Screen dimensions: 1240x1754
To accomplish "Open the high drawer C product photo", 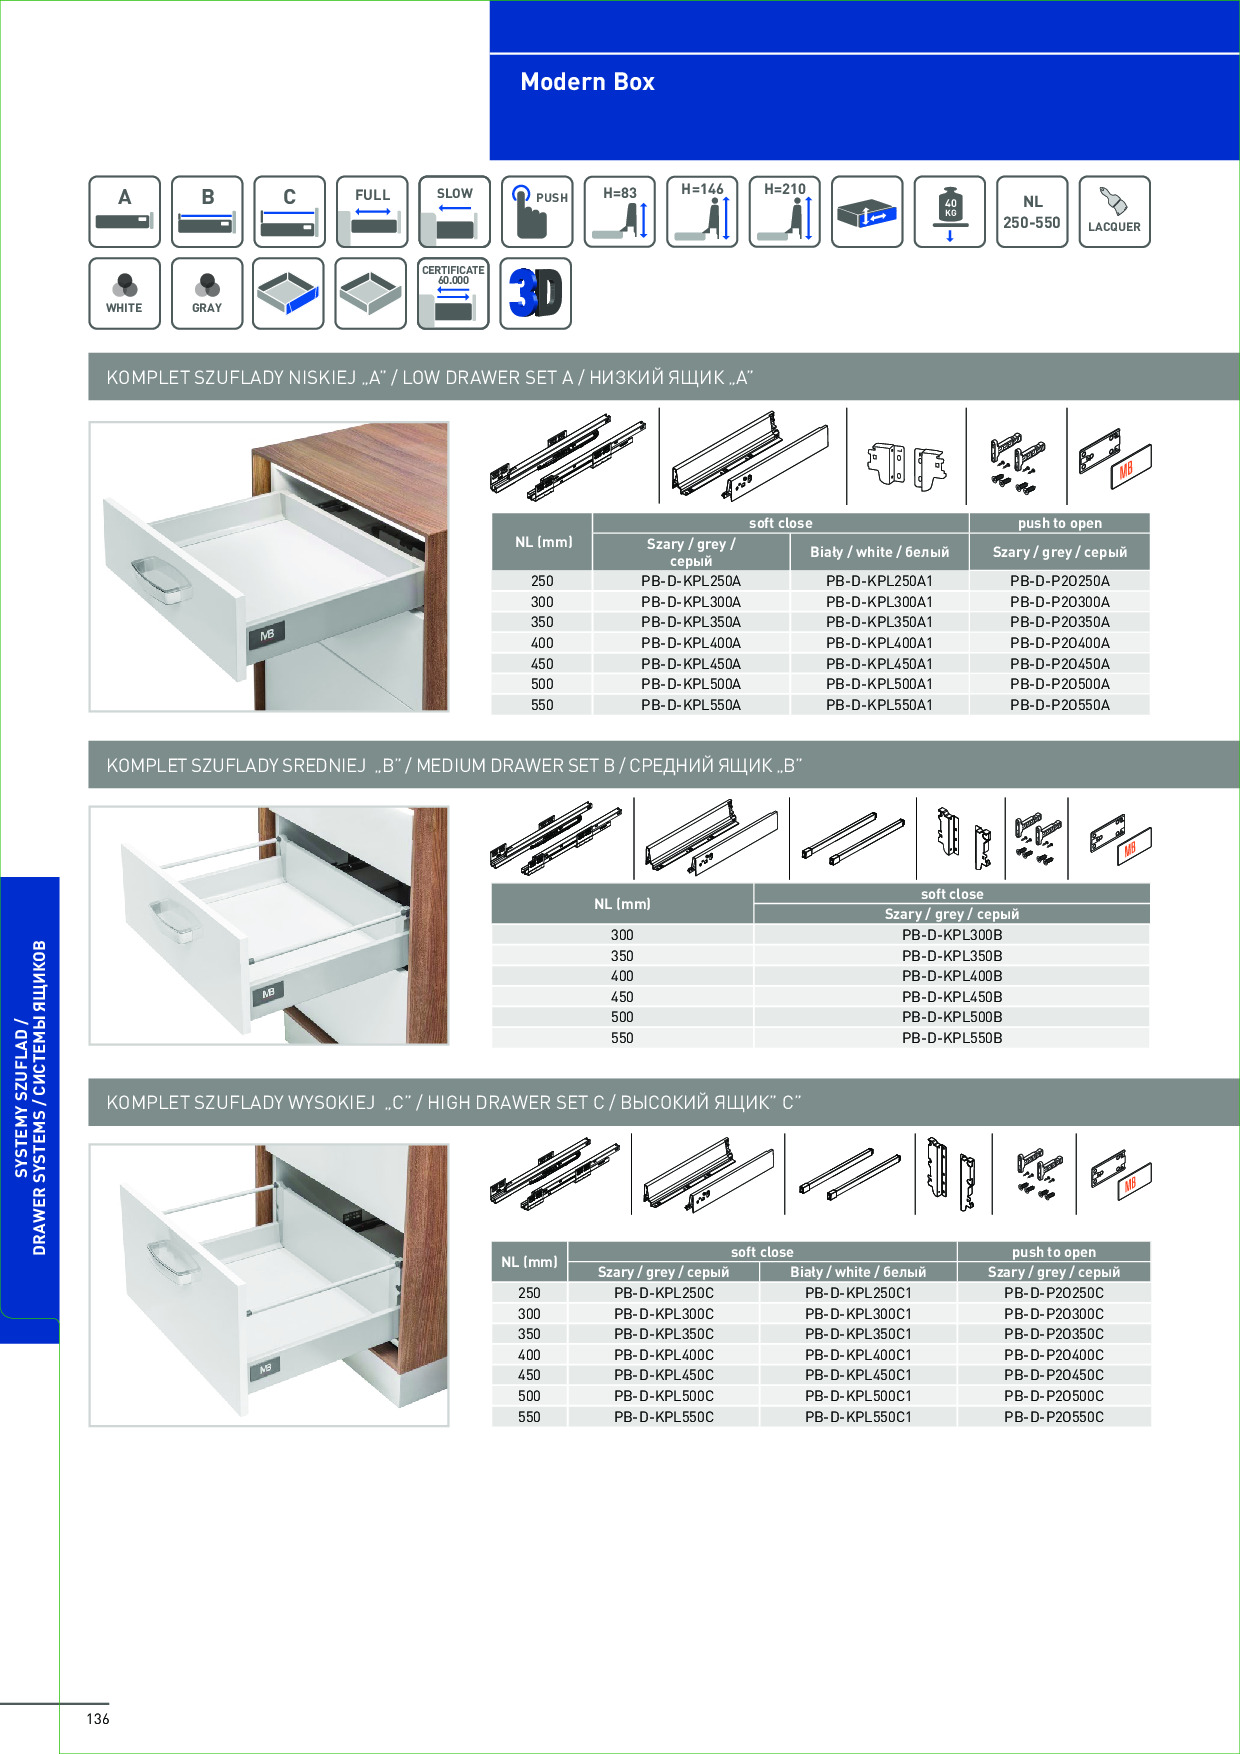I will pyautogui.click(x=269, y=1285).
